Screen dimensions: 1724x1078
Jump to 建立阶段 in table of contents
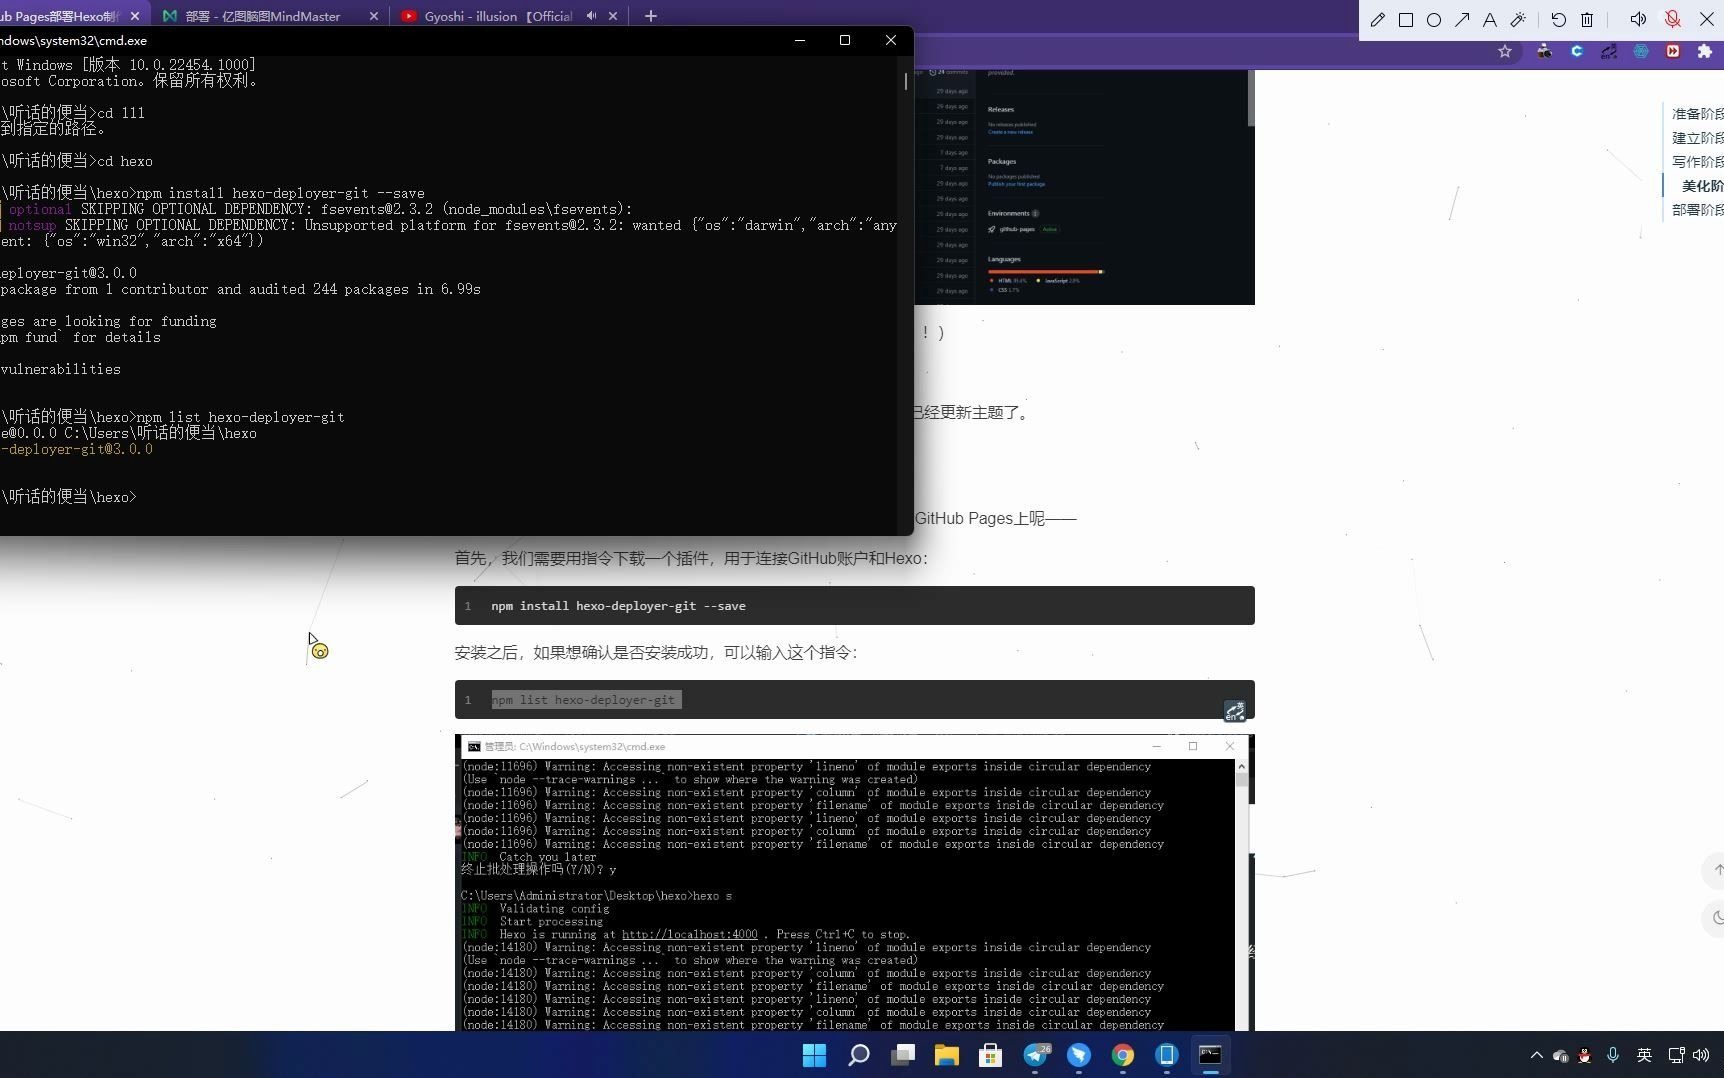tap(1697, 138)
